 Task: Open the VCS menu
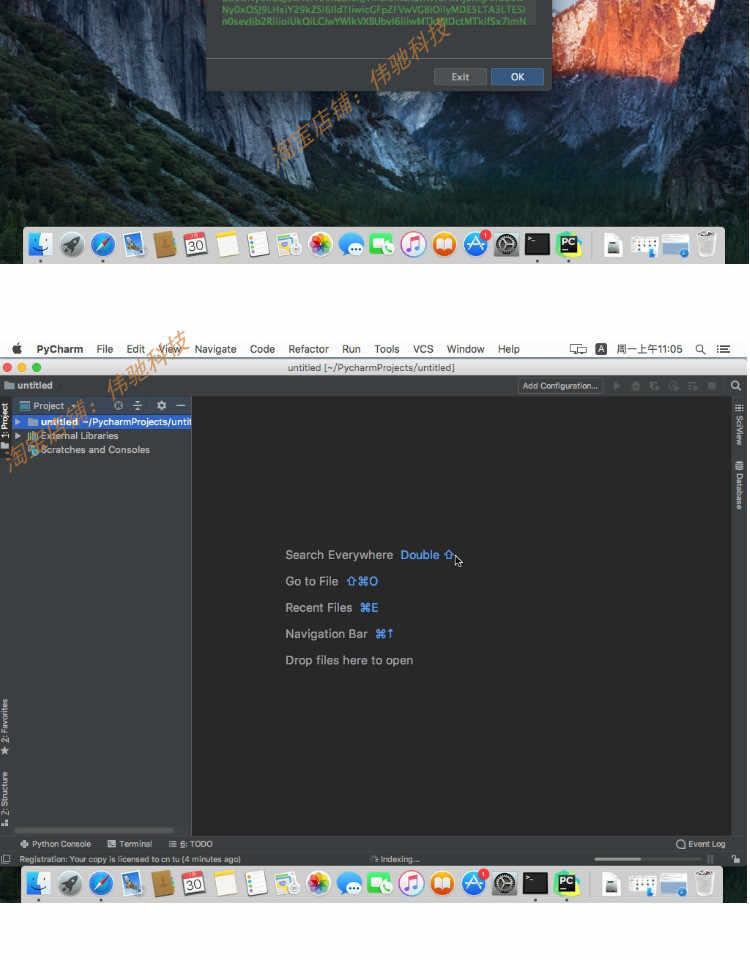(x=423, y=349)
